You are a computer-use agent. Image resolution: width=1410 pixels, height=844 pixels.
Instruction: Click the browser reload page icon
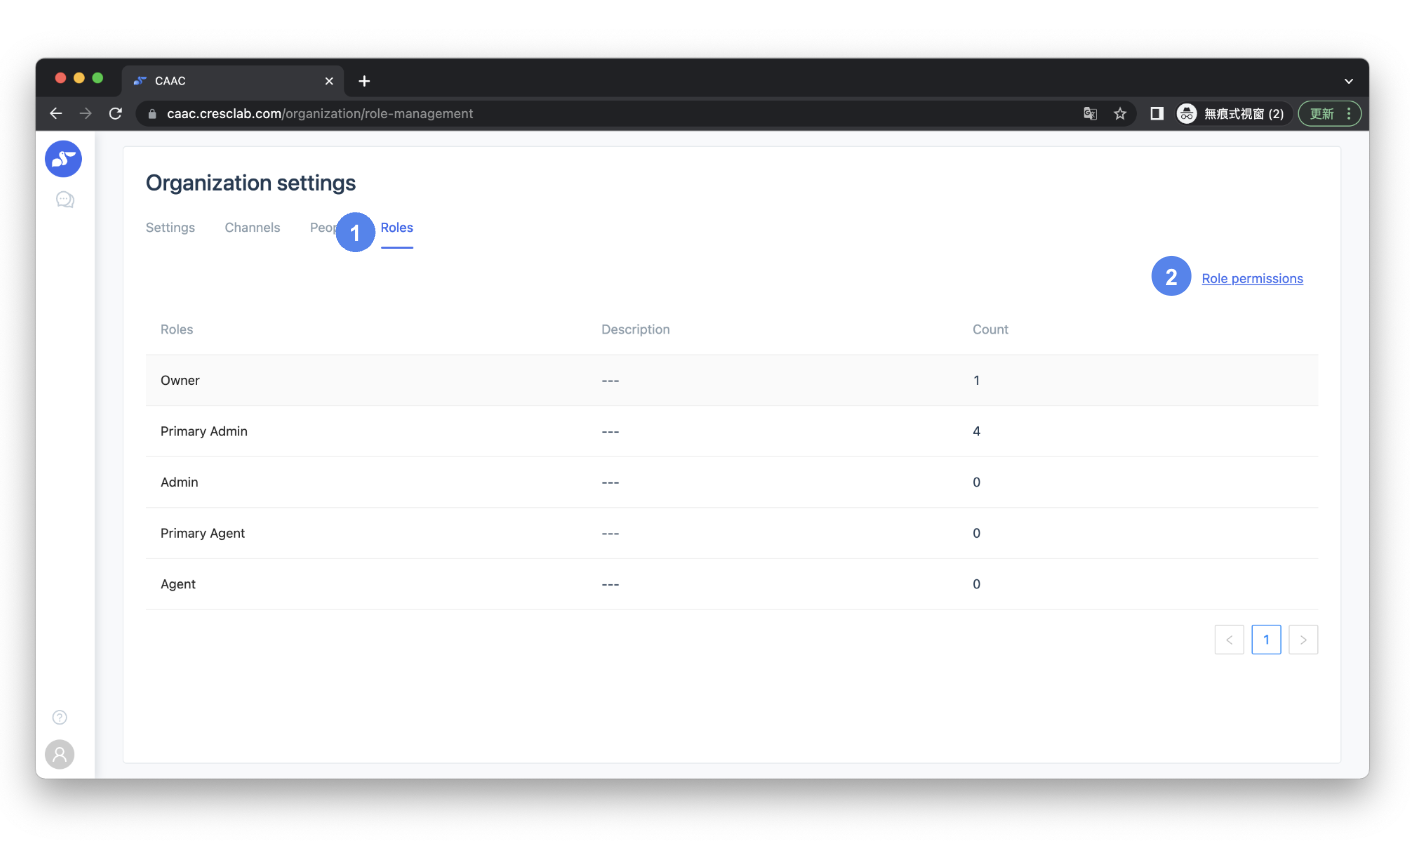[x=116, y=114]
